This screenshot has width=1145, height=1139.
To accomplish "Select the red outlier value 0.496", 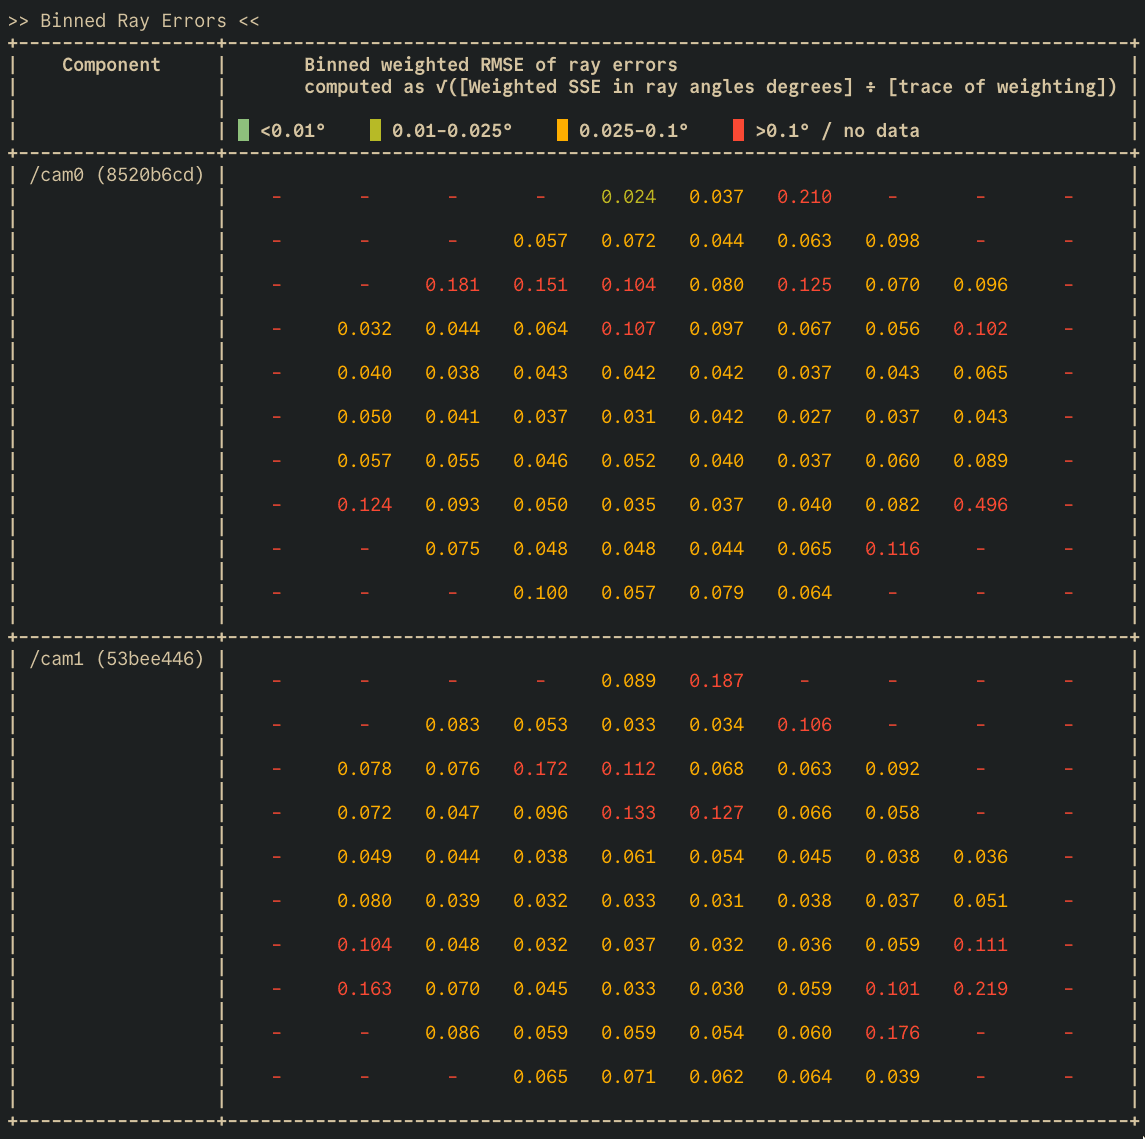I will point(981,505).
